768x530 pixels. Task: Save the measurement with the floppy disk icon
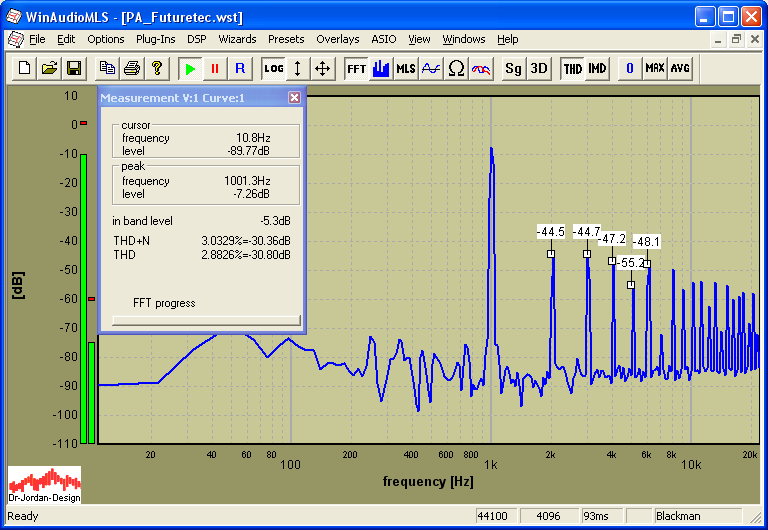point(73,68)
